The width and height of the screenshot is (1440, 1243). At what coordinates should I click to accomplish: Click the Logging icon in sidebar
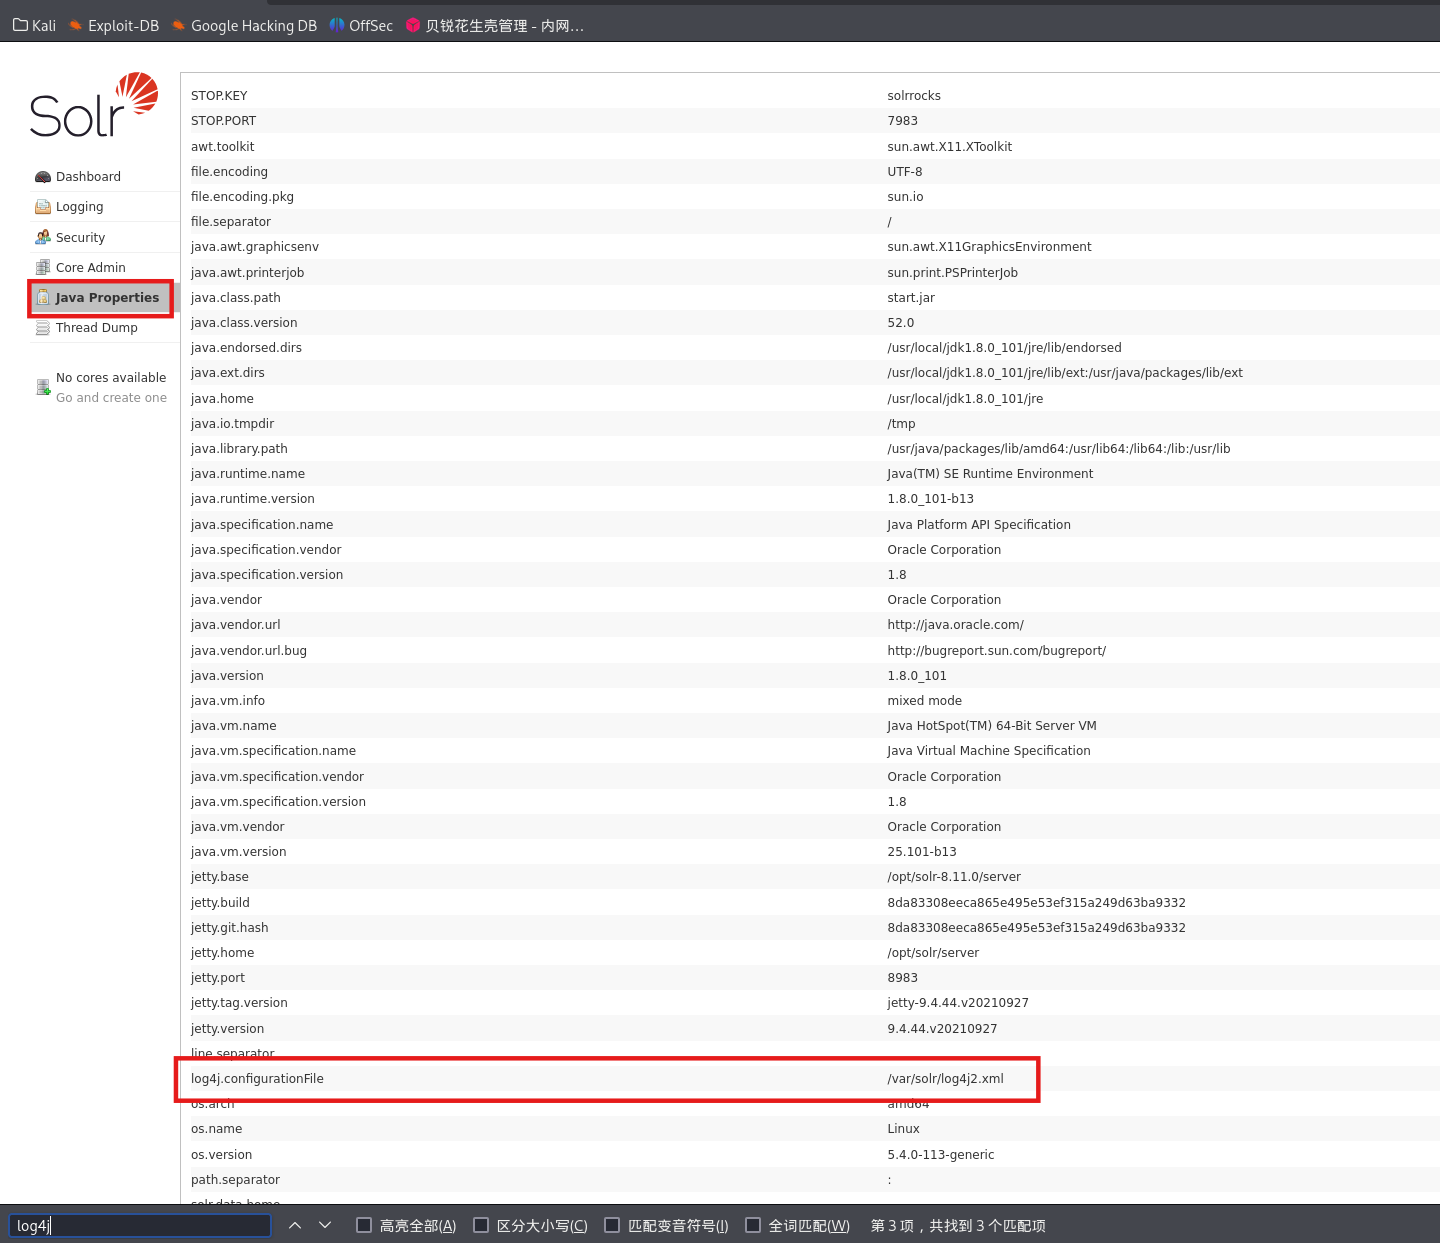pos(43,207)
